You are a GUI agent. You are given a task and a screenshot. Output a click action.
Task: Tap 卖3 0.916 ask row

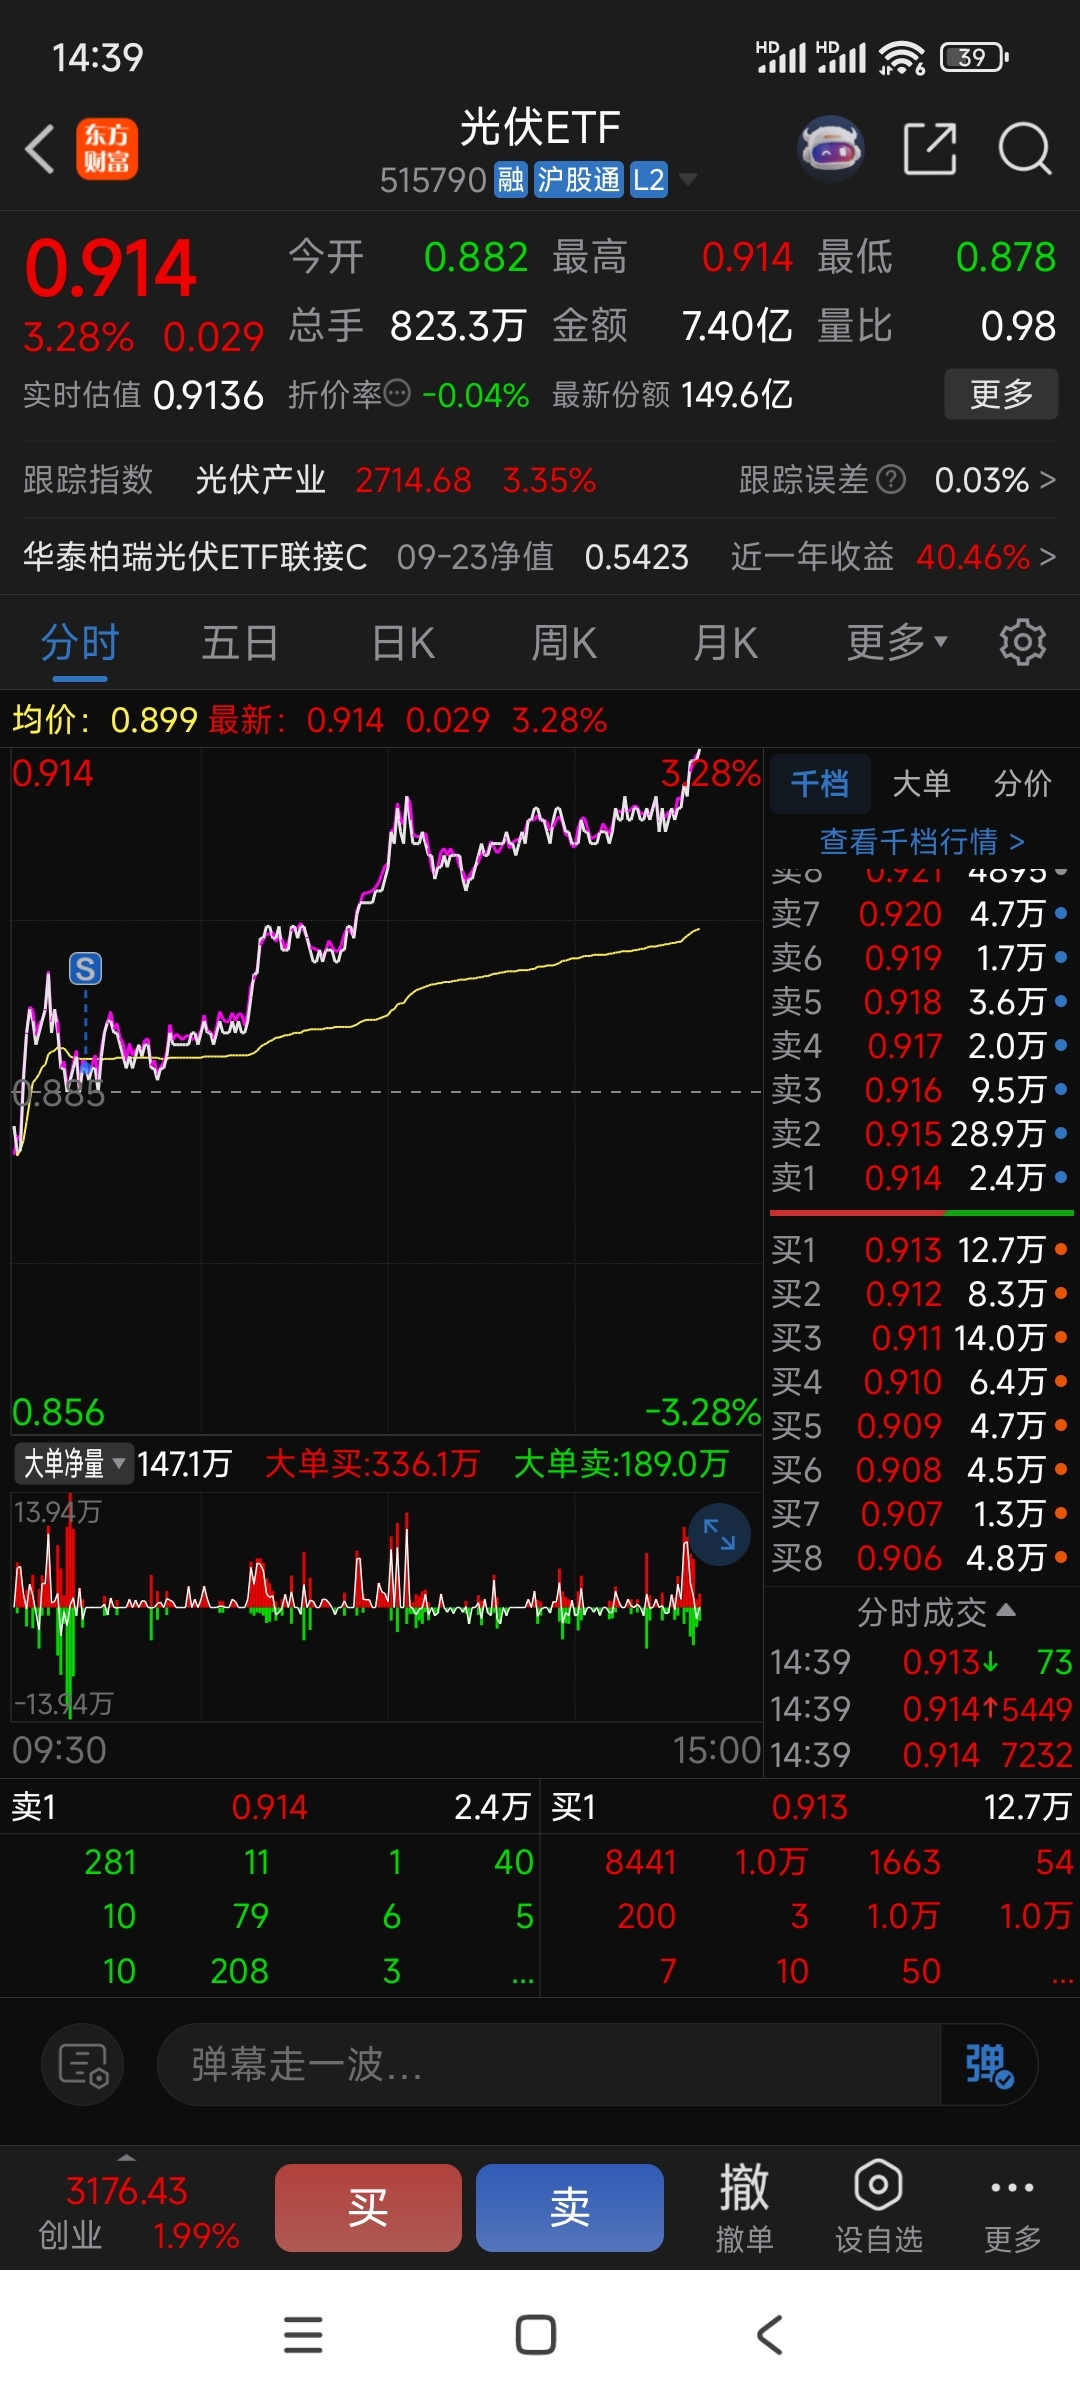(x=920, y=1090)
